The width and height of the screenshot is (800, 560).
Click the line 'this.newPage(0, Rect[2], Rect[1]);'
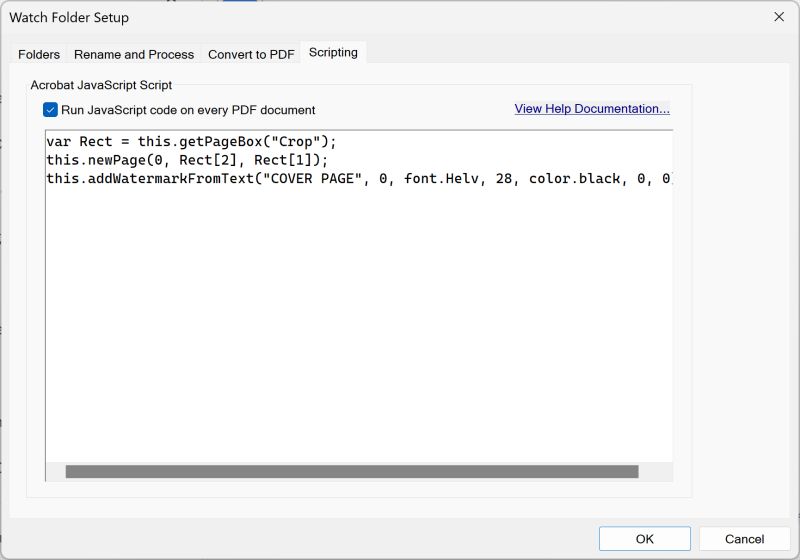(x=187, y=160)
